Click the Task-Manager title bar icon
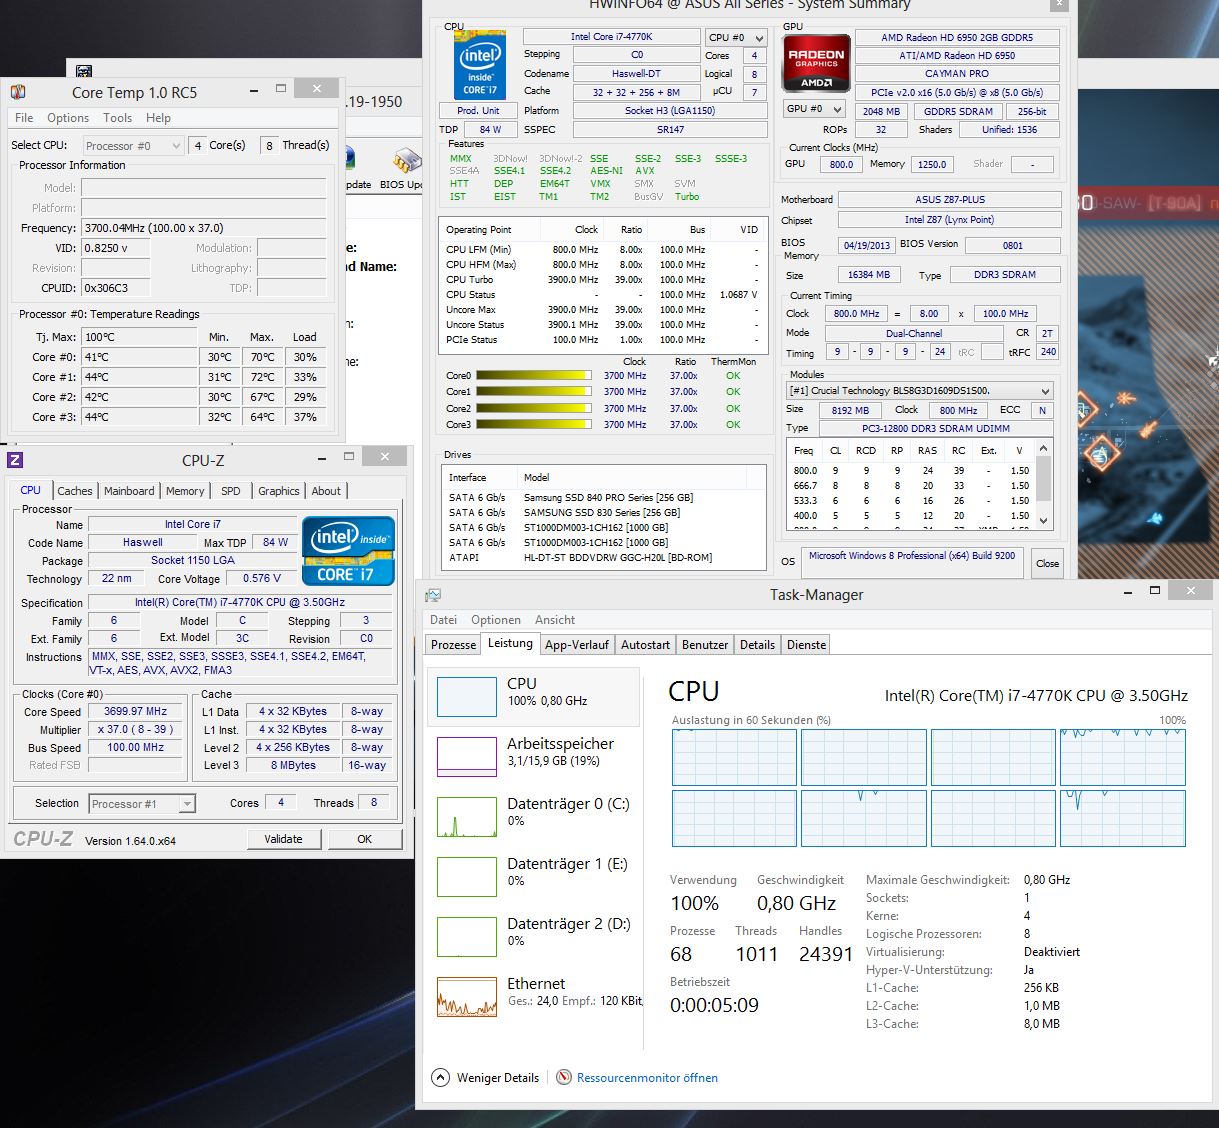1219x1128 pixels. 433,595
